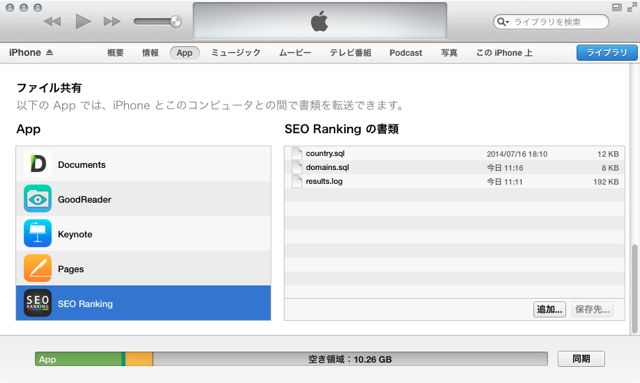The image size is (640, 383).
Task: Select the SEO Ranking row label
Action: pos(85,304)
